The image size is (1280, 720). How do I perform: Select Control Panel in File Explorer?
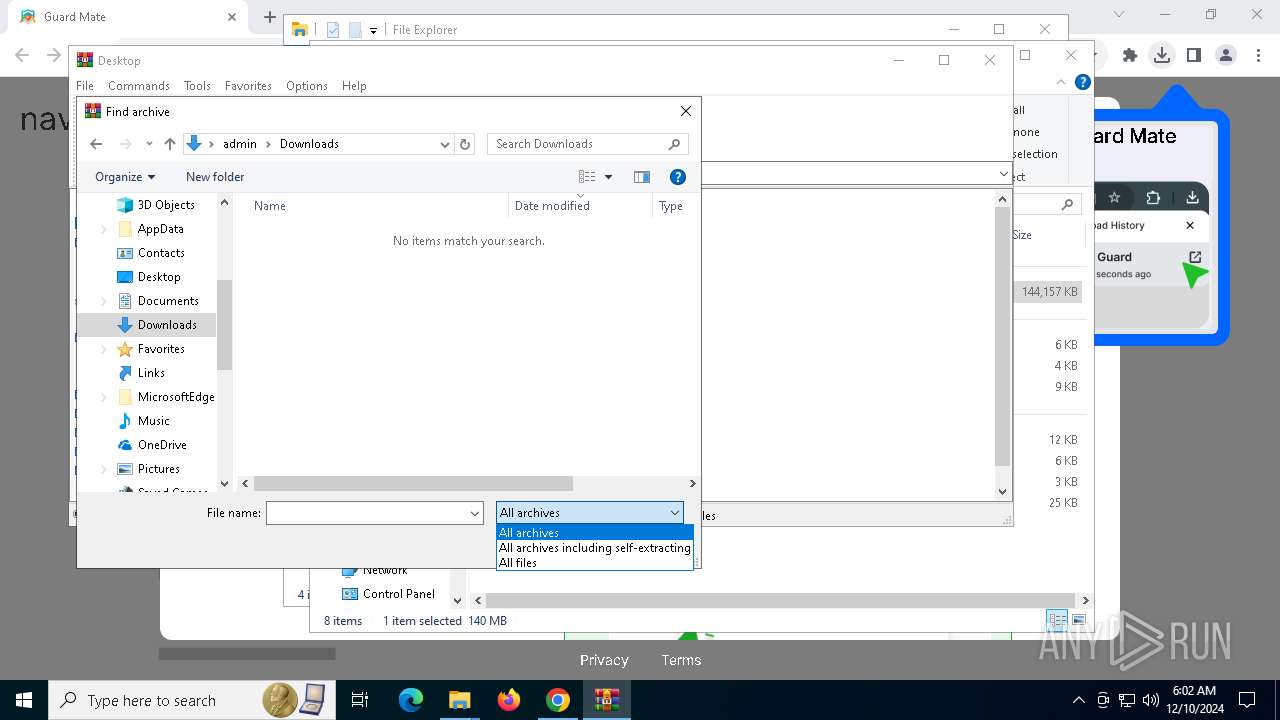[388, 594]
